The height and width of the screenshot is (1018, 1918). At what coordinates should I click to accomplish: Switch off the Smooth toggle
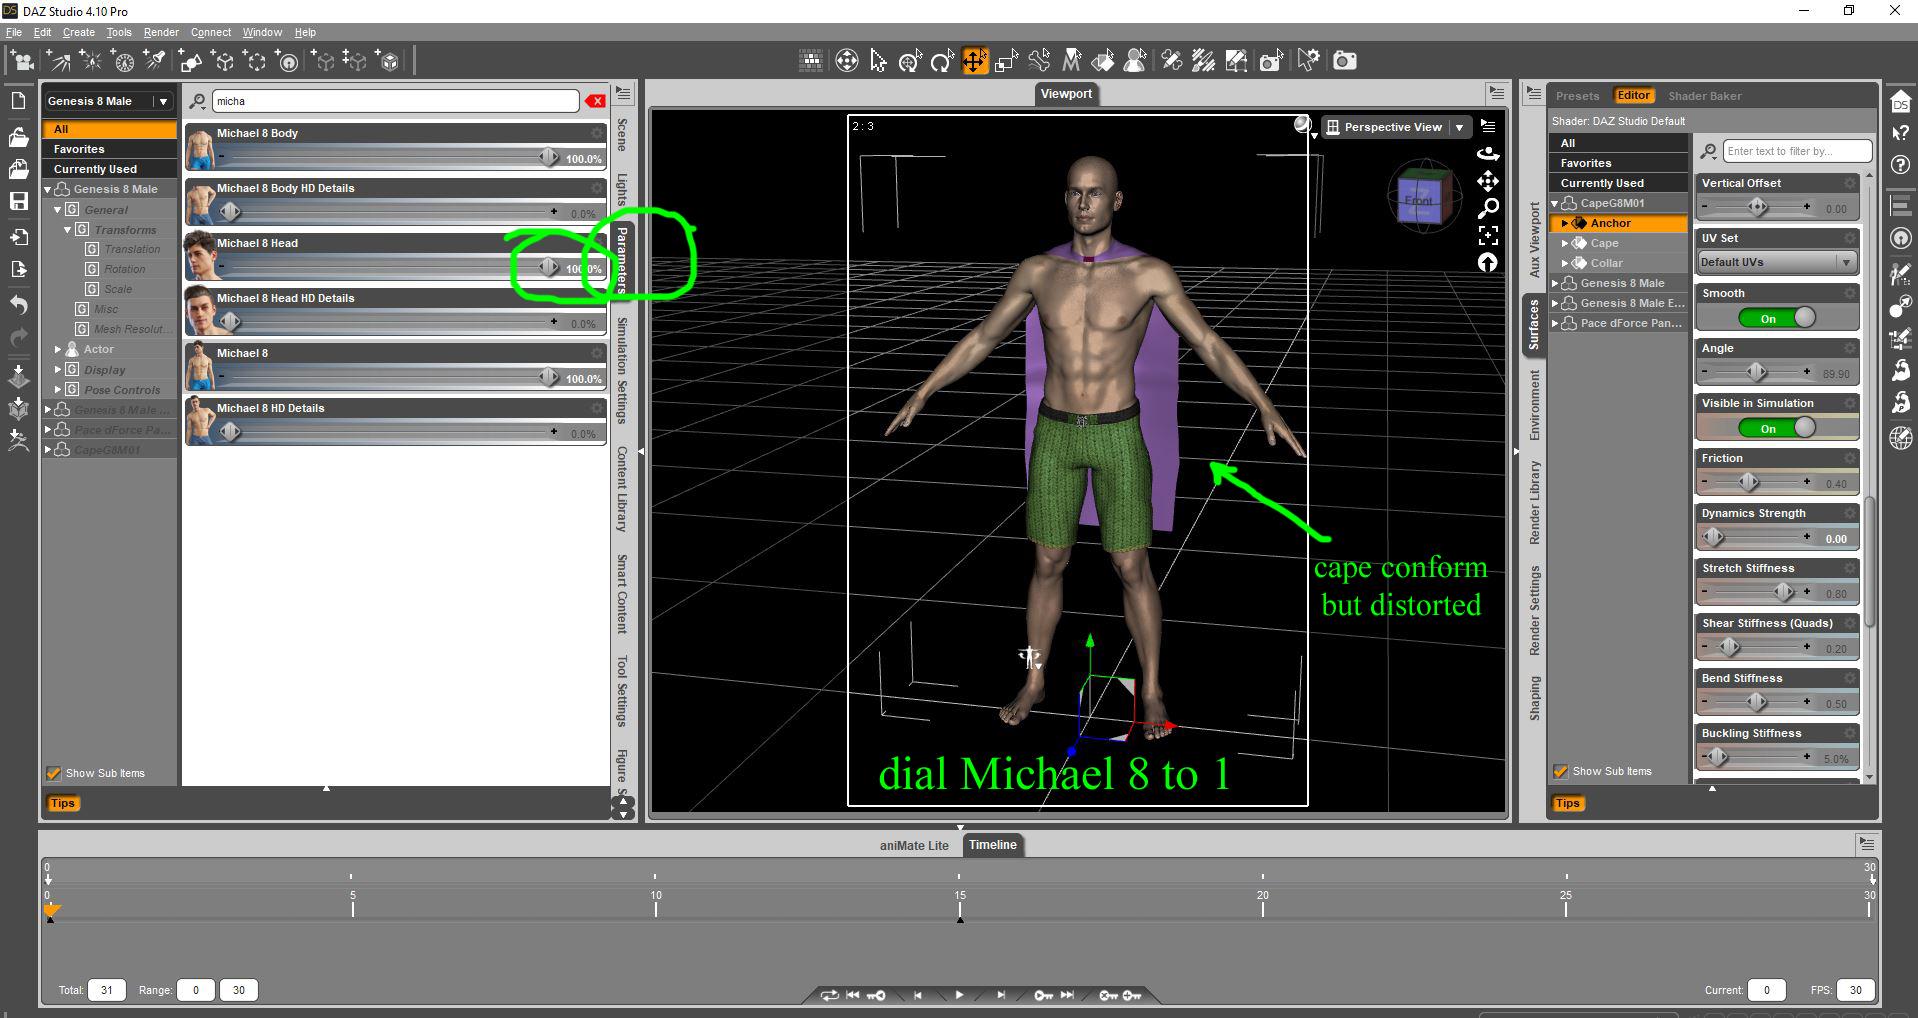coord(1777,318)
